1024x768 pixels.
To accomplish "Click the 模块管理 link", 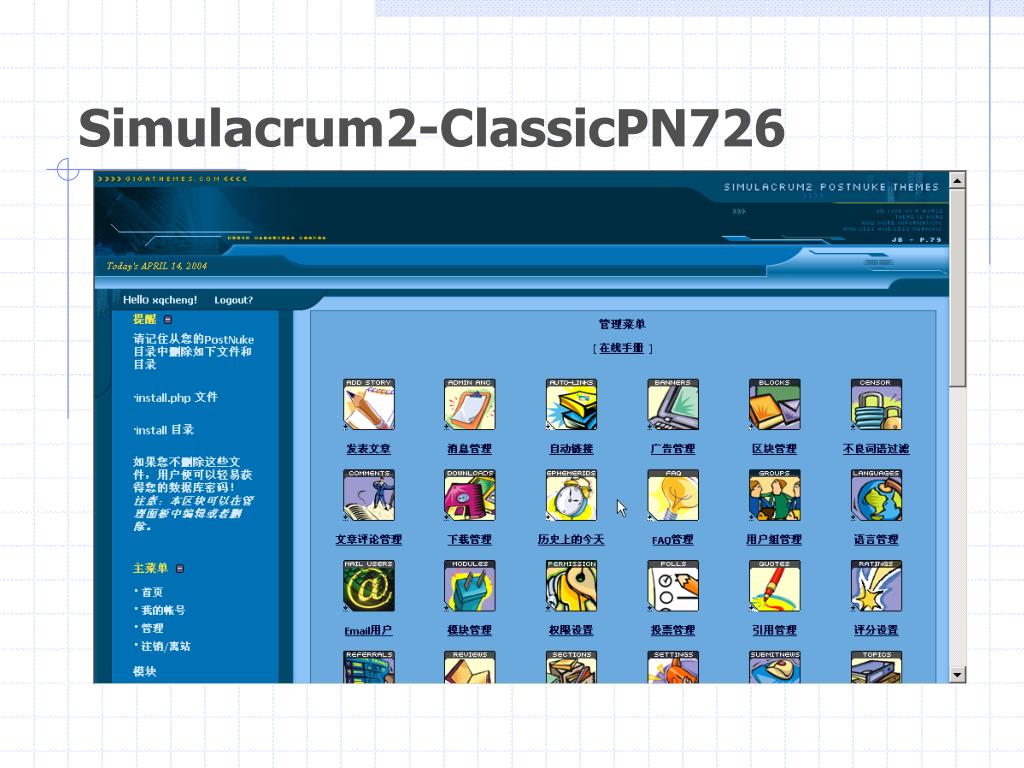I will tap(470, 630).
